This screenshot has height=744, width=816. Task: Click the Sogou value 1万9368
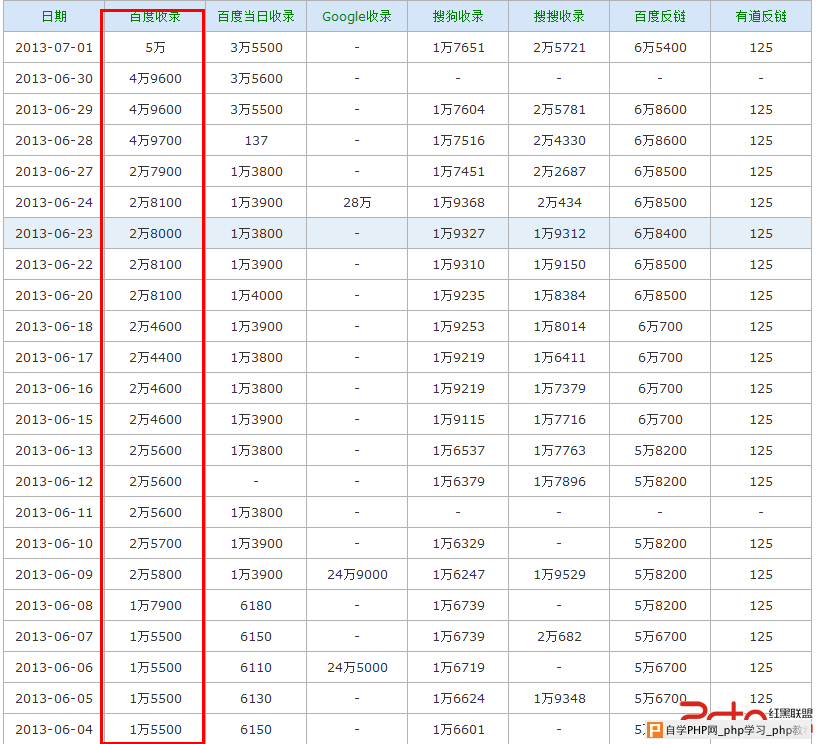point(458,202)
